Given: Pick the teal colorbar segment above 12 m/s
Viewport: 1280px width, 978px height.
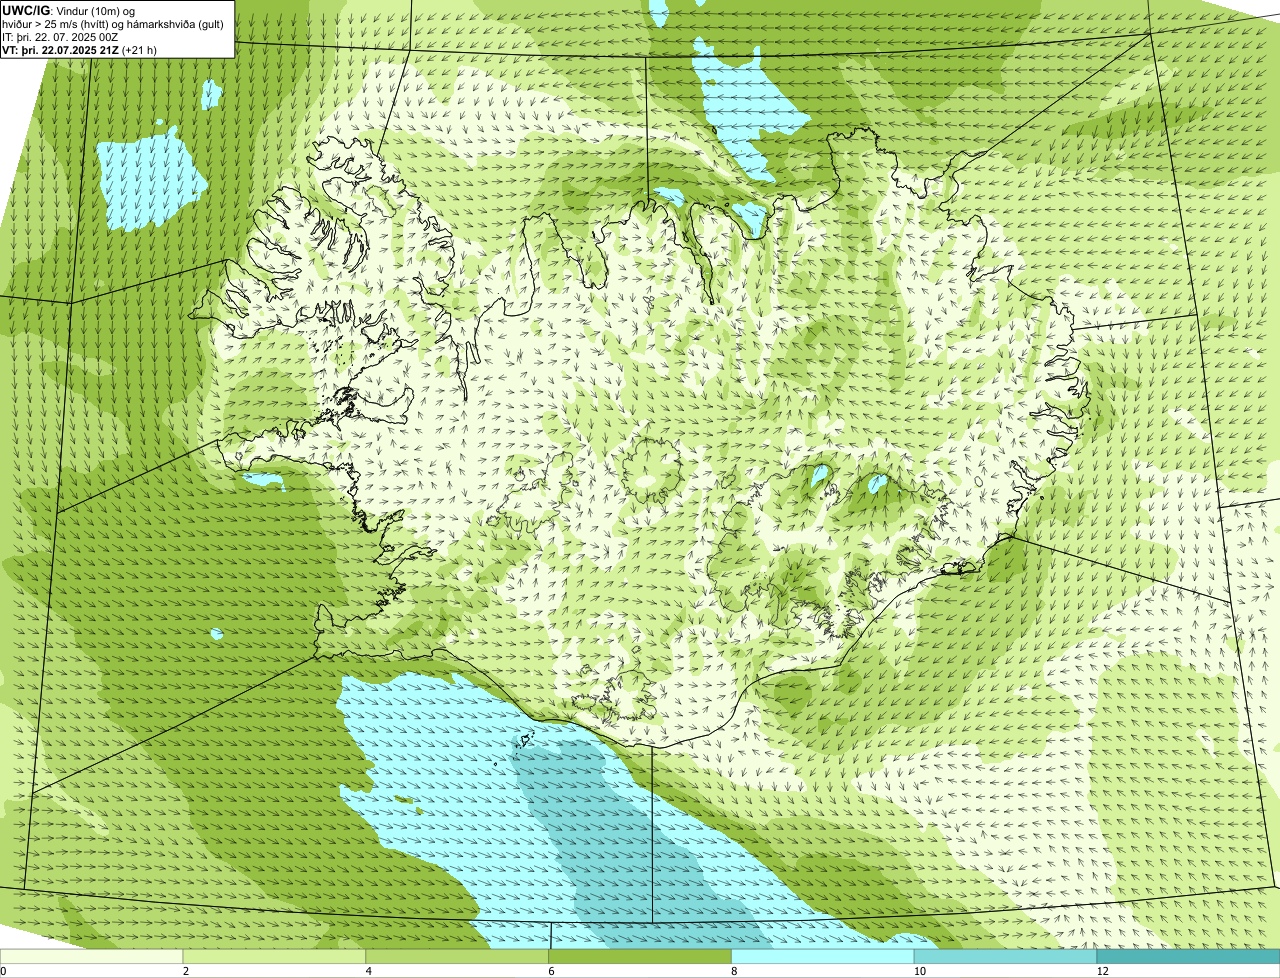Looking at the screenshot, I should pos(1189,957).
